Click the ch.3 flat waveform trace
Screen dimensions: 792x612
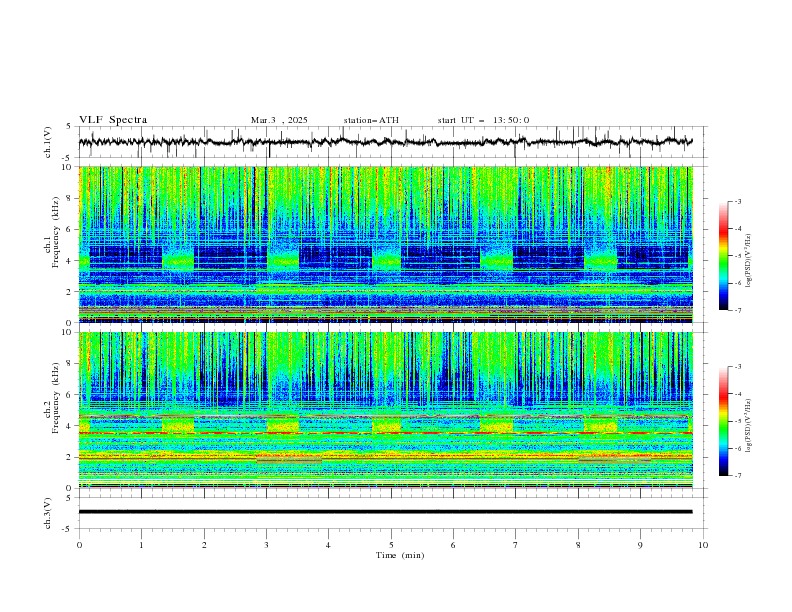click(x=386, y=512)
